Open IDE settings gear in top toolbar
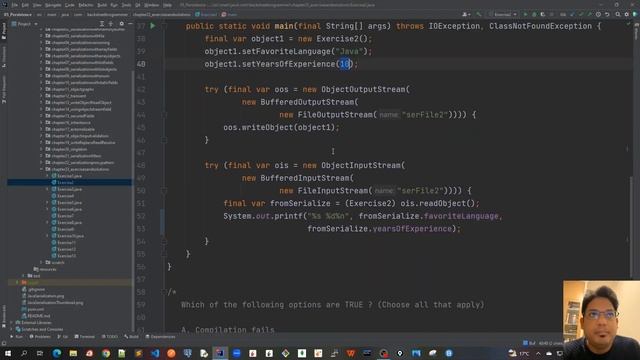Screen dimensions: 640x360 pyautogui.click(x=627, y=14)
